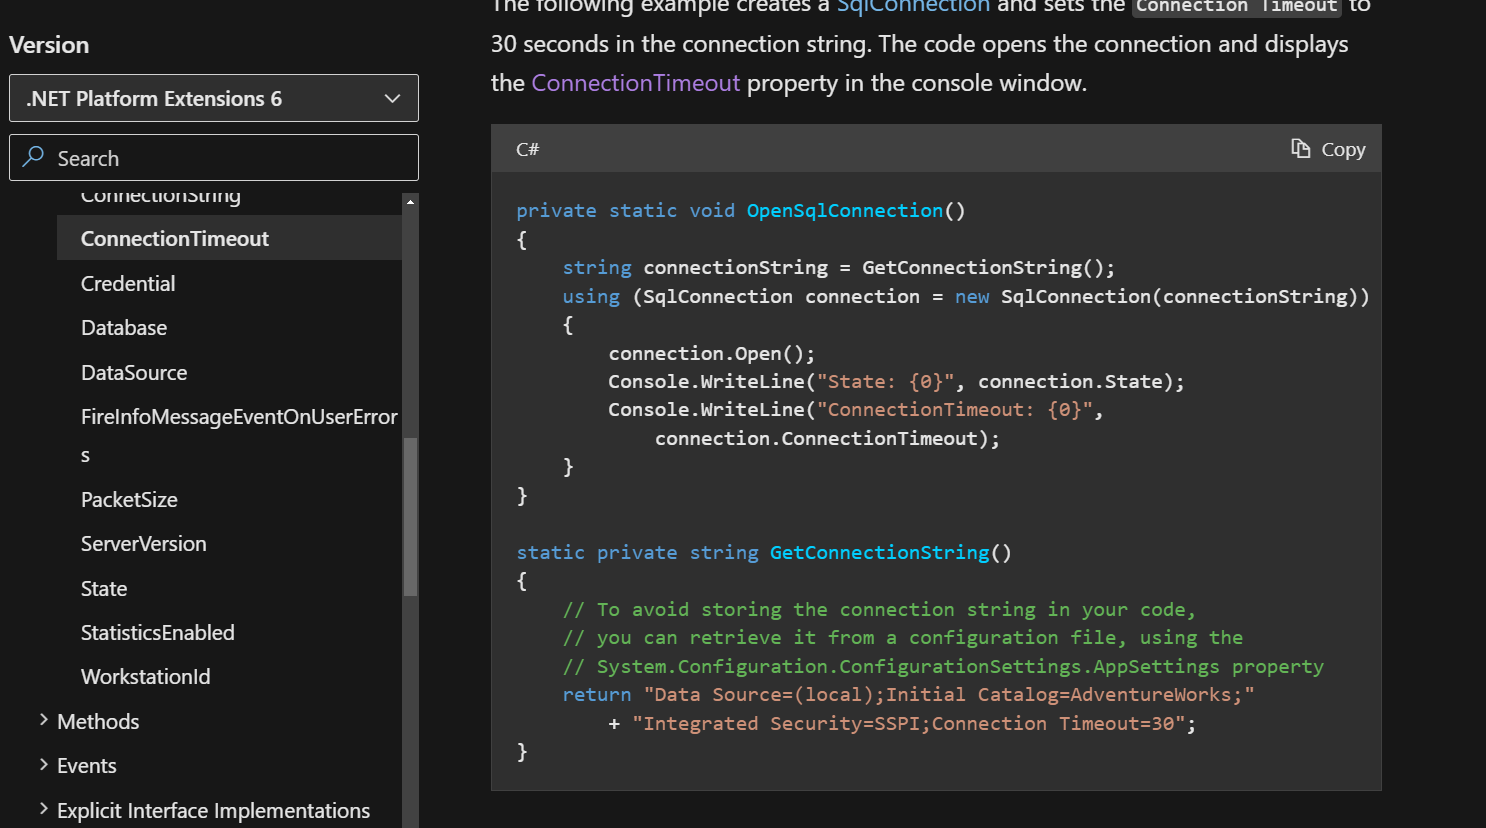Screen dimensions: 1486x828
Task: Expand Explicit Interface Implementations node
Action: tap(43, 809)
